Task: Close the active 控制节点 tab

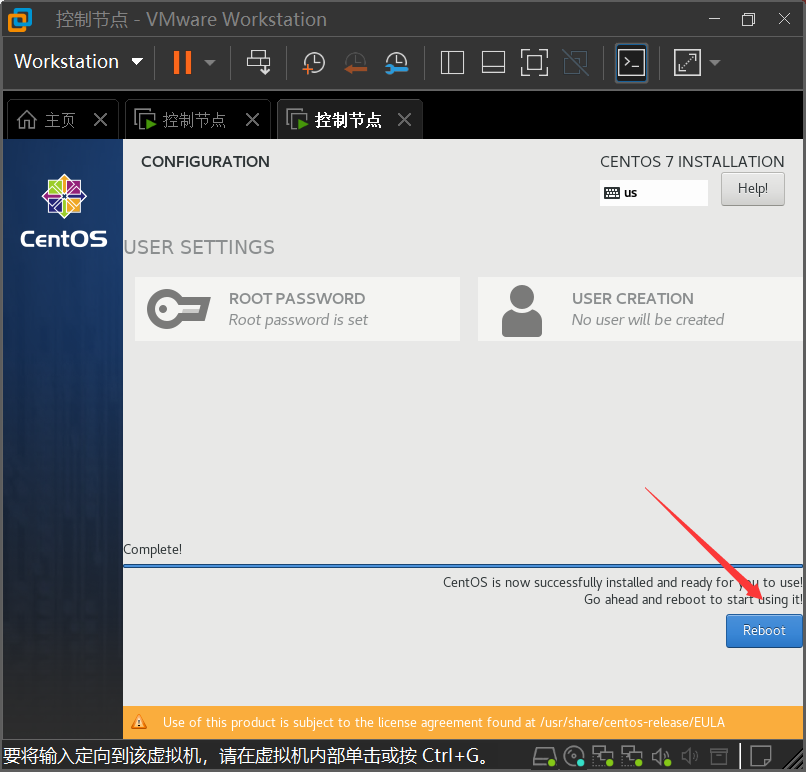Action: (405, 120)
